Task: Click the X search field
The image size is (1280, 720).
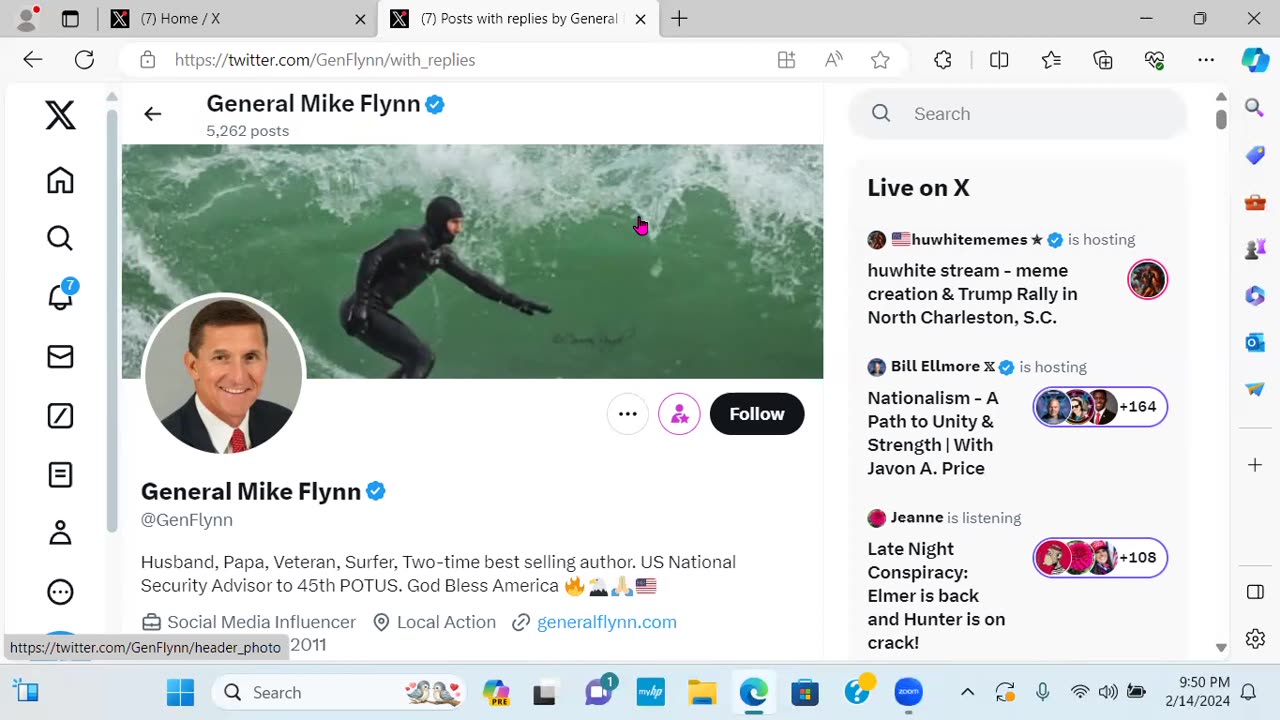Action: click(1018, 114)
